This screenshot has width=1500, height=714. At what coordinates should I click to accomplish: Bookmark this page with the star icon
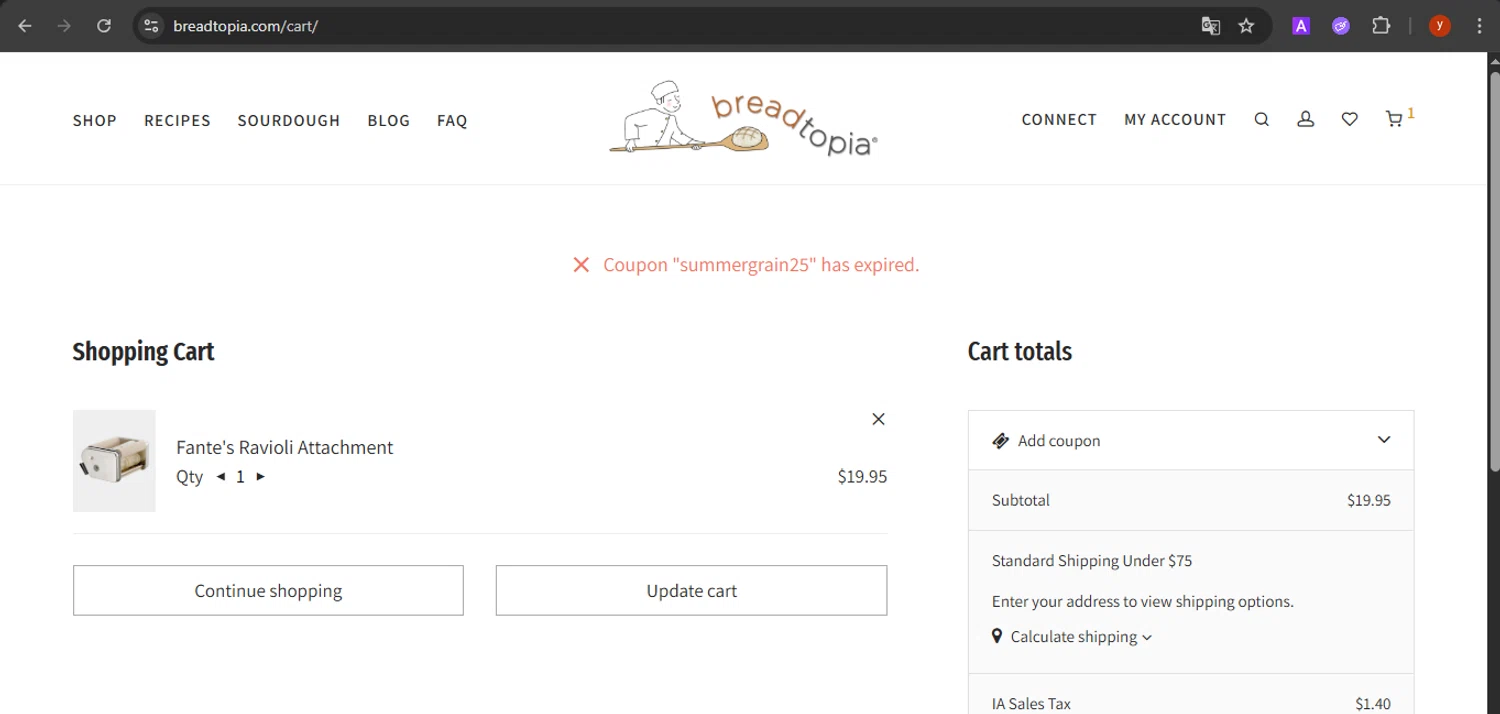[1246, 26]
